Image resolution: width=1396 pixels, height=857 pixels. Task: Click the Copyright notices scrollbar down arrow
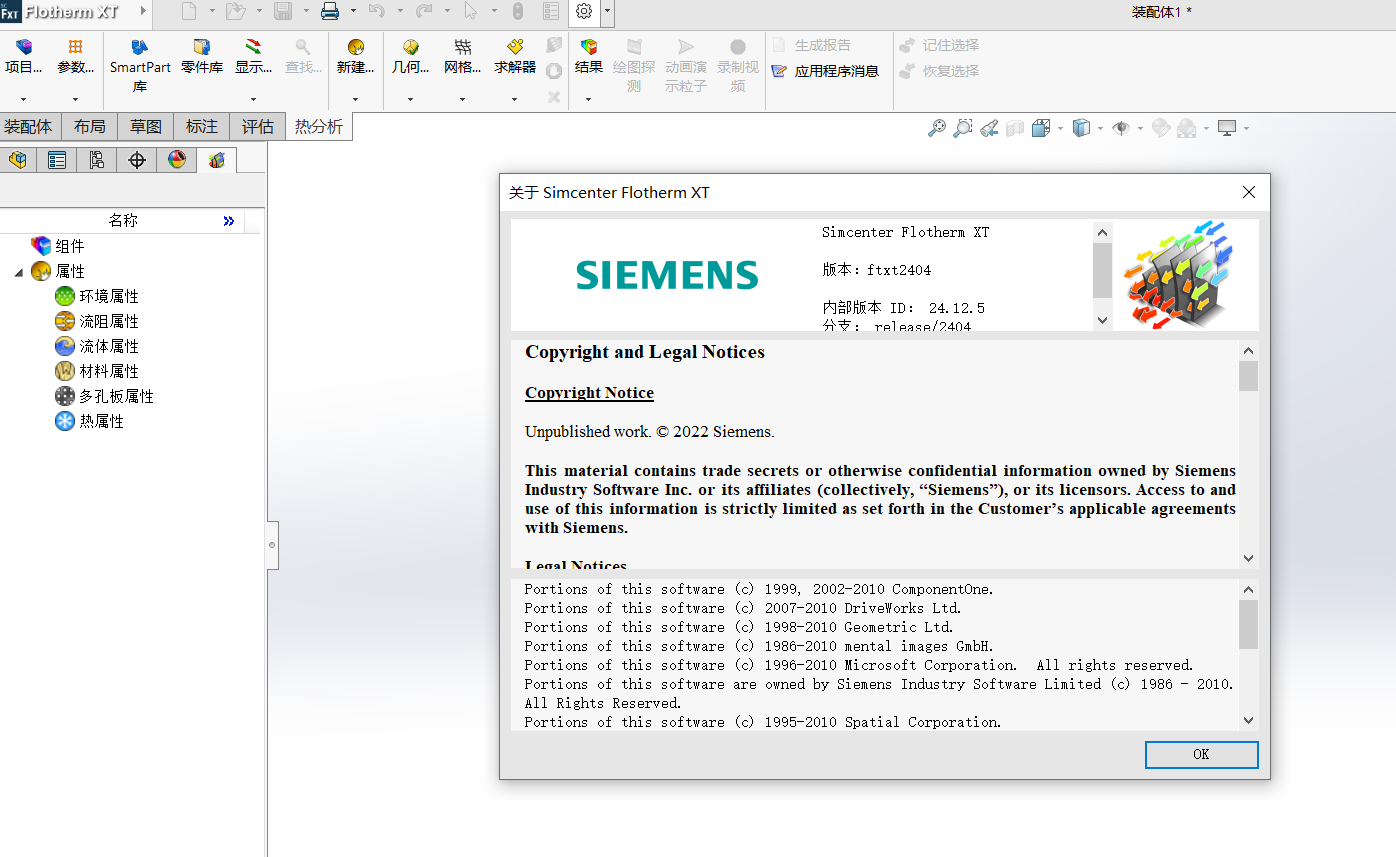click(x=1248, y=558)
